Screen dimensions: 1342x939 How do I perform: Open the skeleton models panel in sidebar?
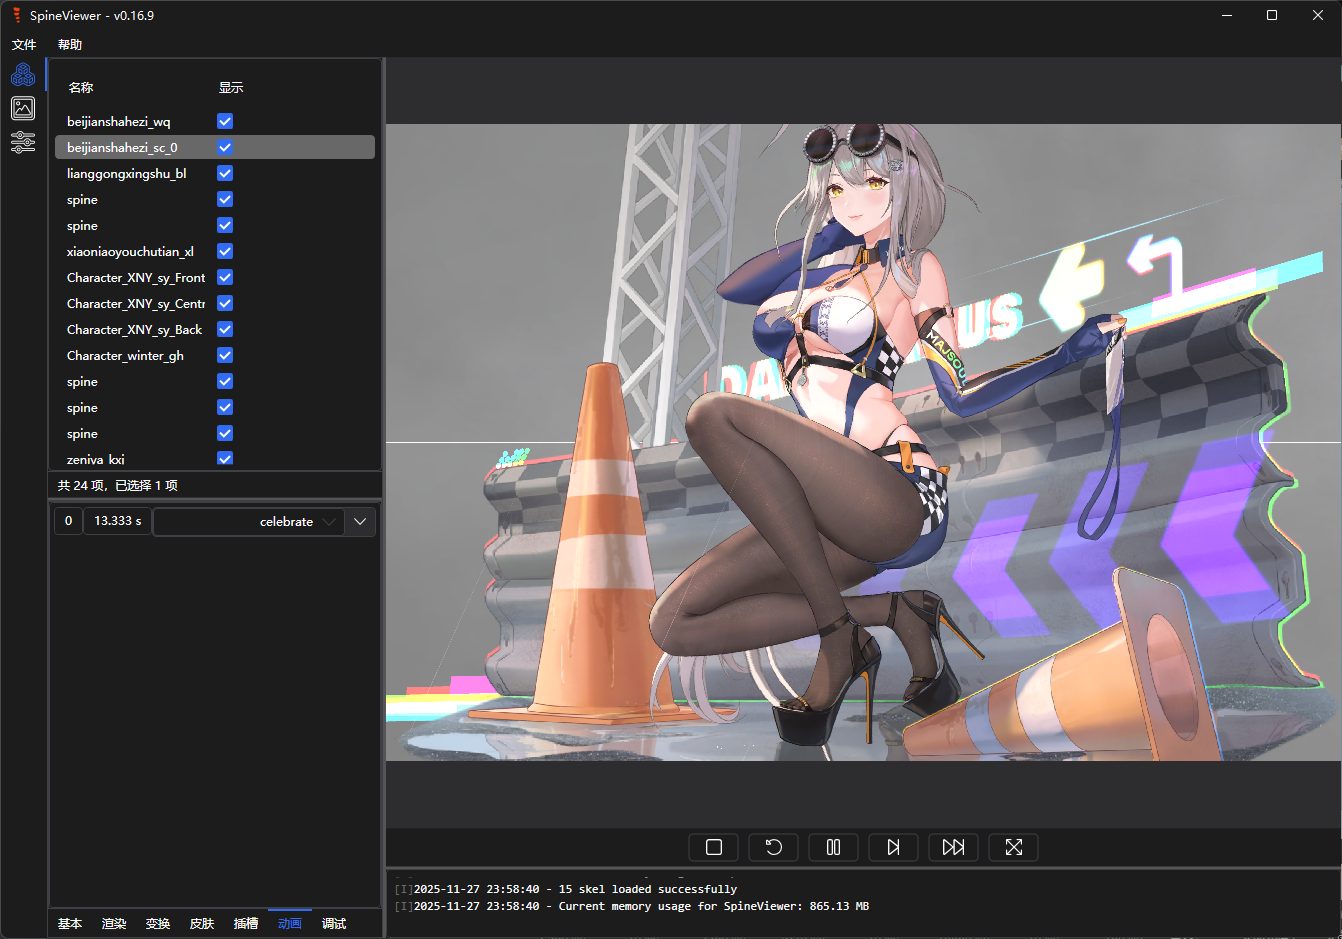point(23,75)
